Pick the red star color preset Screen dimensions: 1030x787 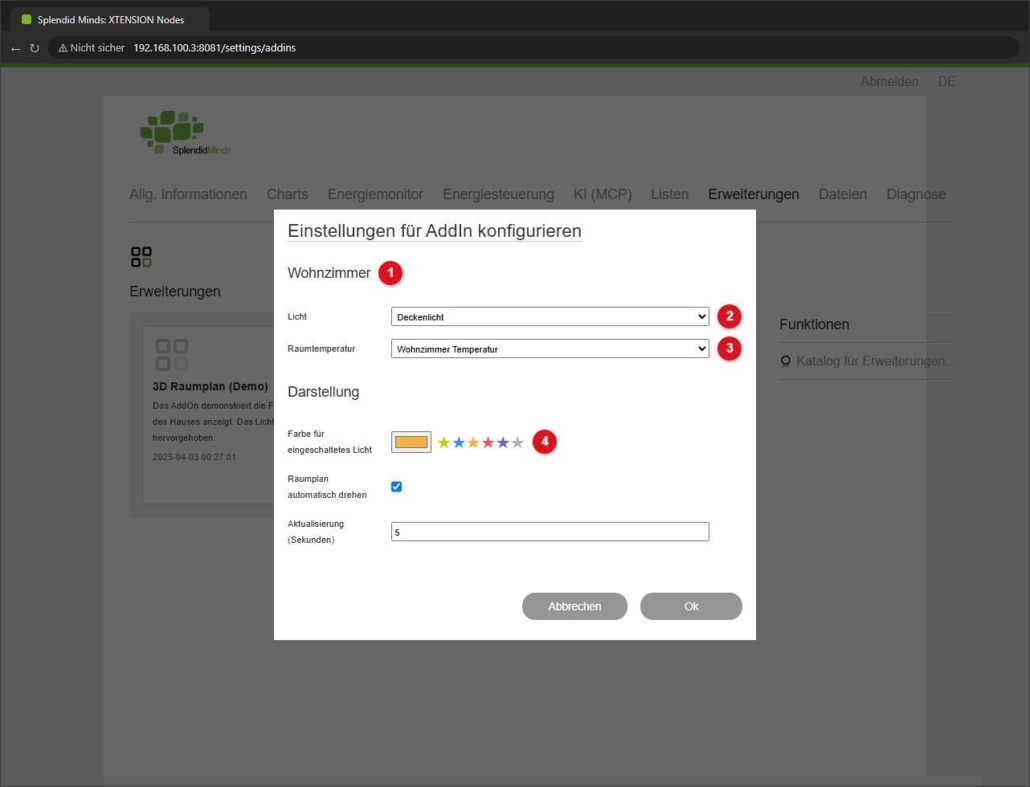click(488, 442)
